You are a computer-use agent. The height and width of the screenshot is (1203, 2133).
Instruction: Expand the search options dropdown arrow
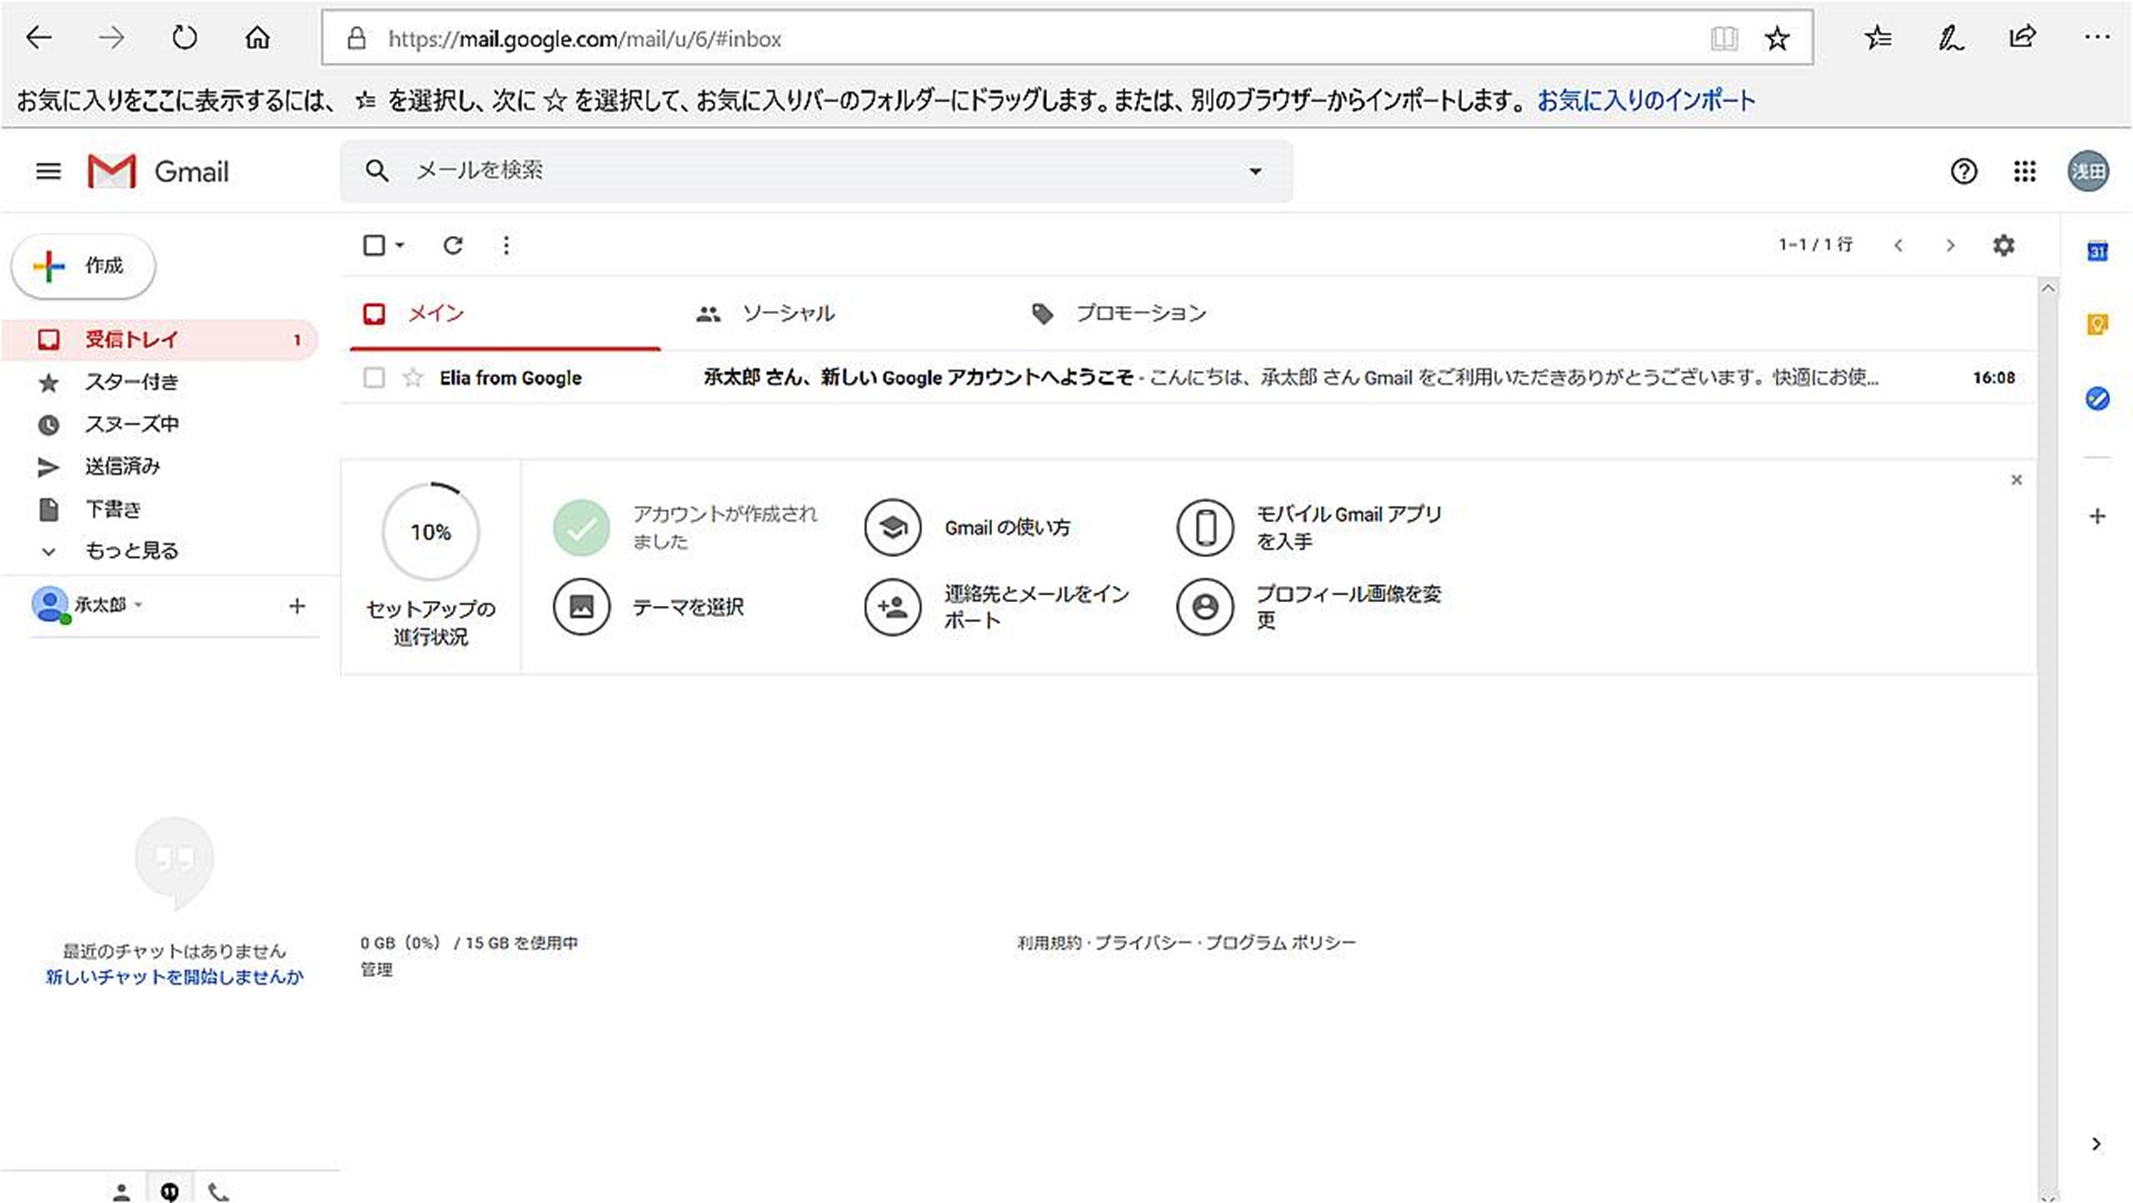coord(1255,171)
